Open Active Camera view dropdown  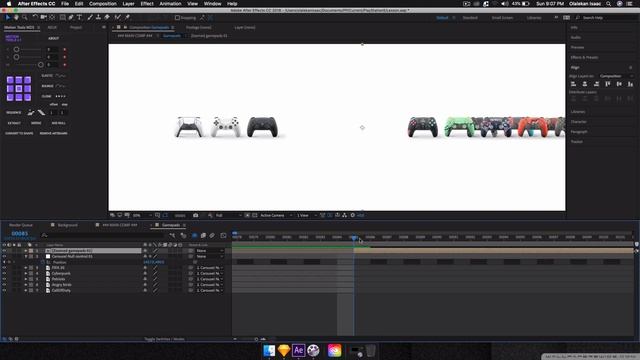tap(276, 215)
